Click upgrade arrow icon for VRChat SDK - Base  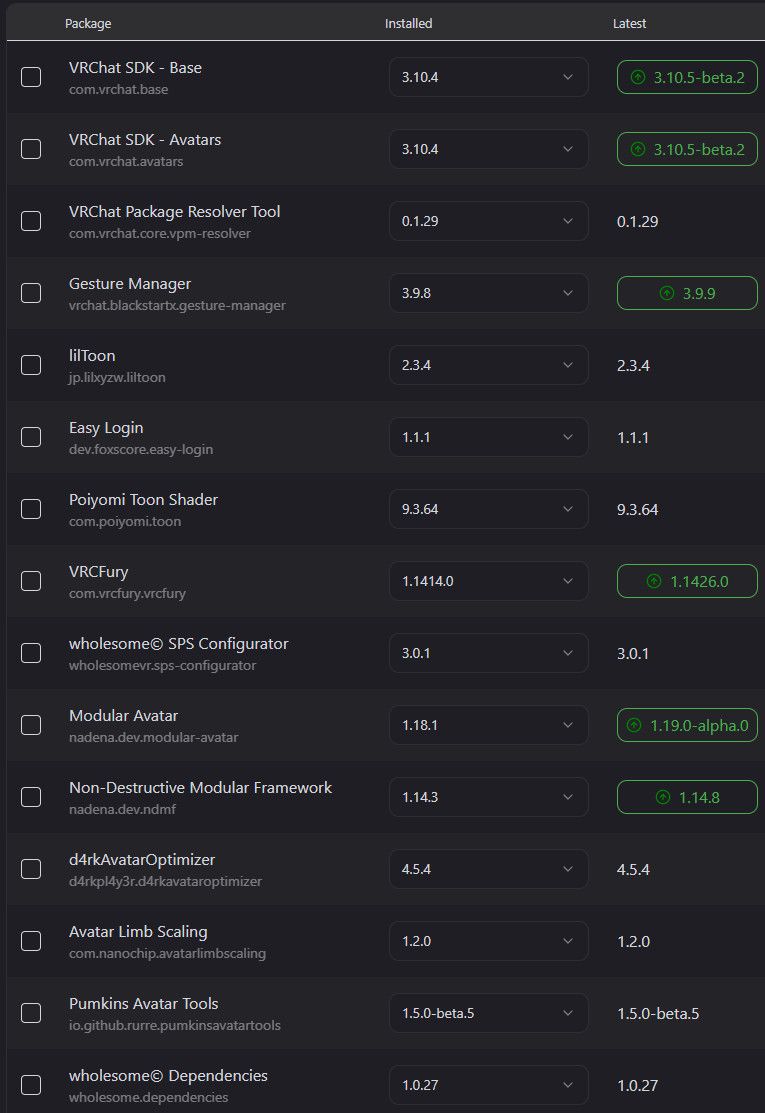(x=638, y=77)
